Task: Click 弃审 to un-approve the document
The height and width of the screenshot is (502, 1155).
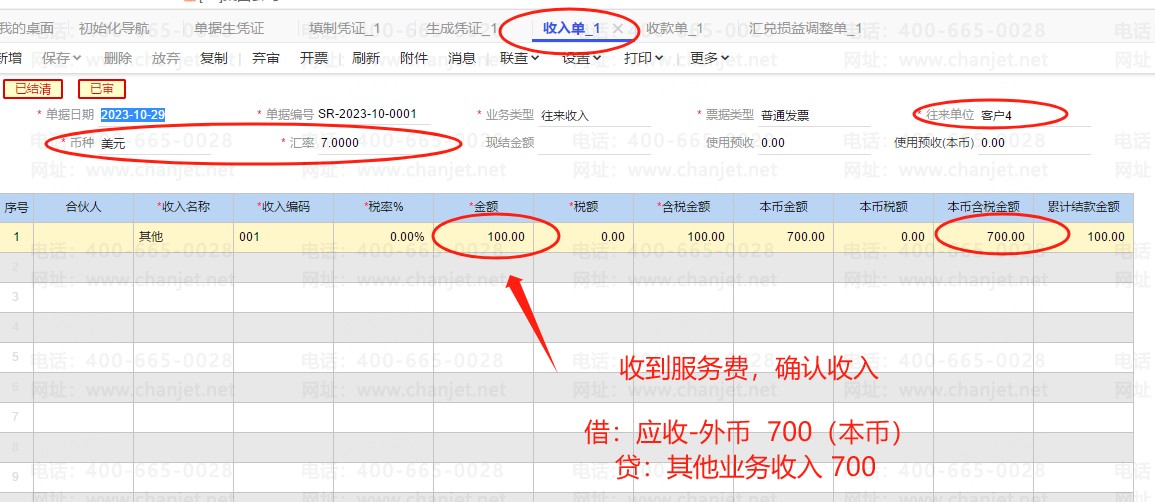Action: click(265, 58)
